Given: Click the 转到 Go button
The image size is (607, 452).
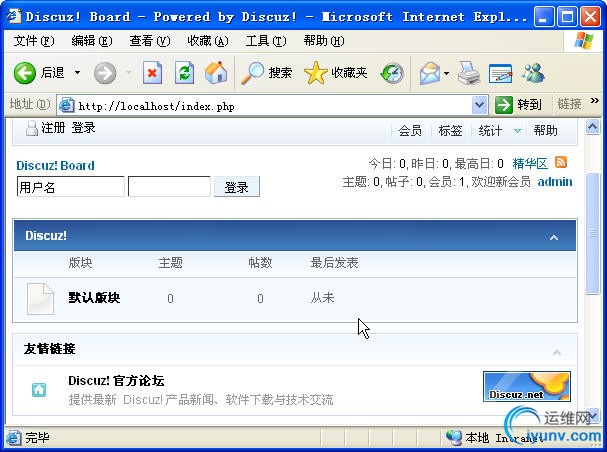Looking at the screenshot, I should [518, 105].
